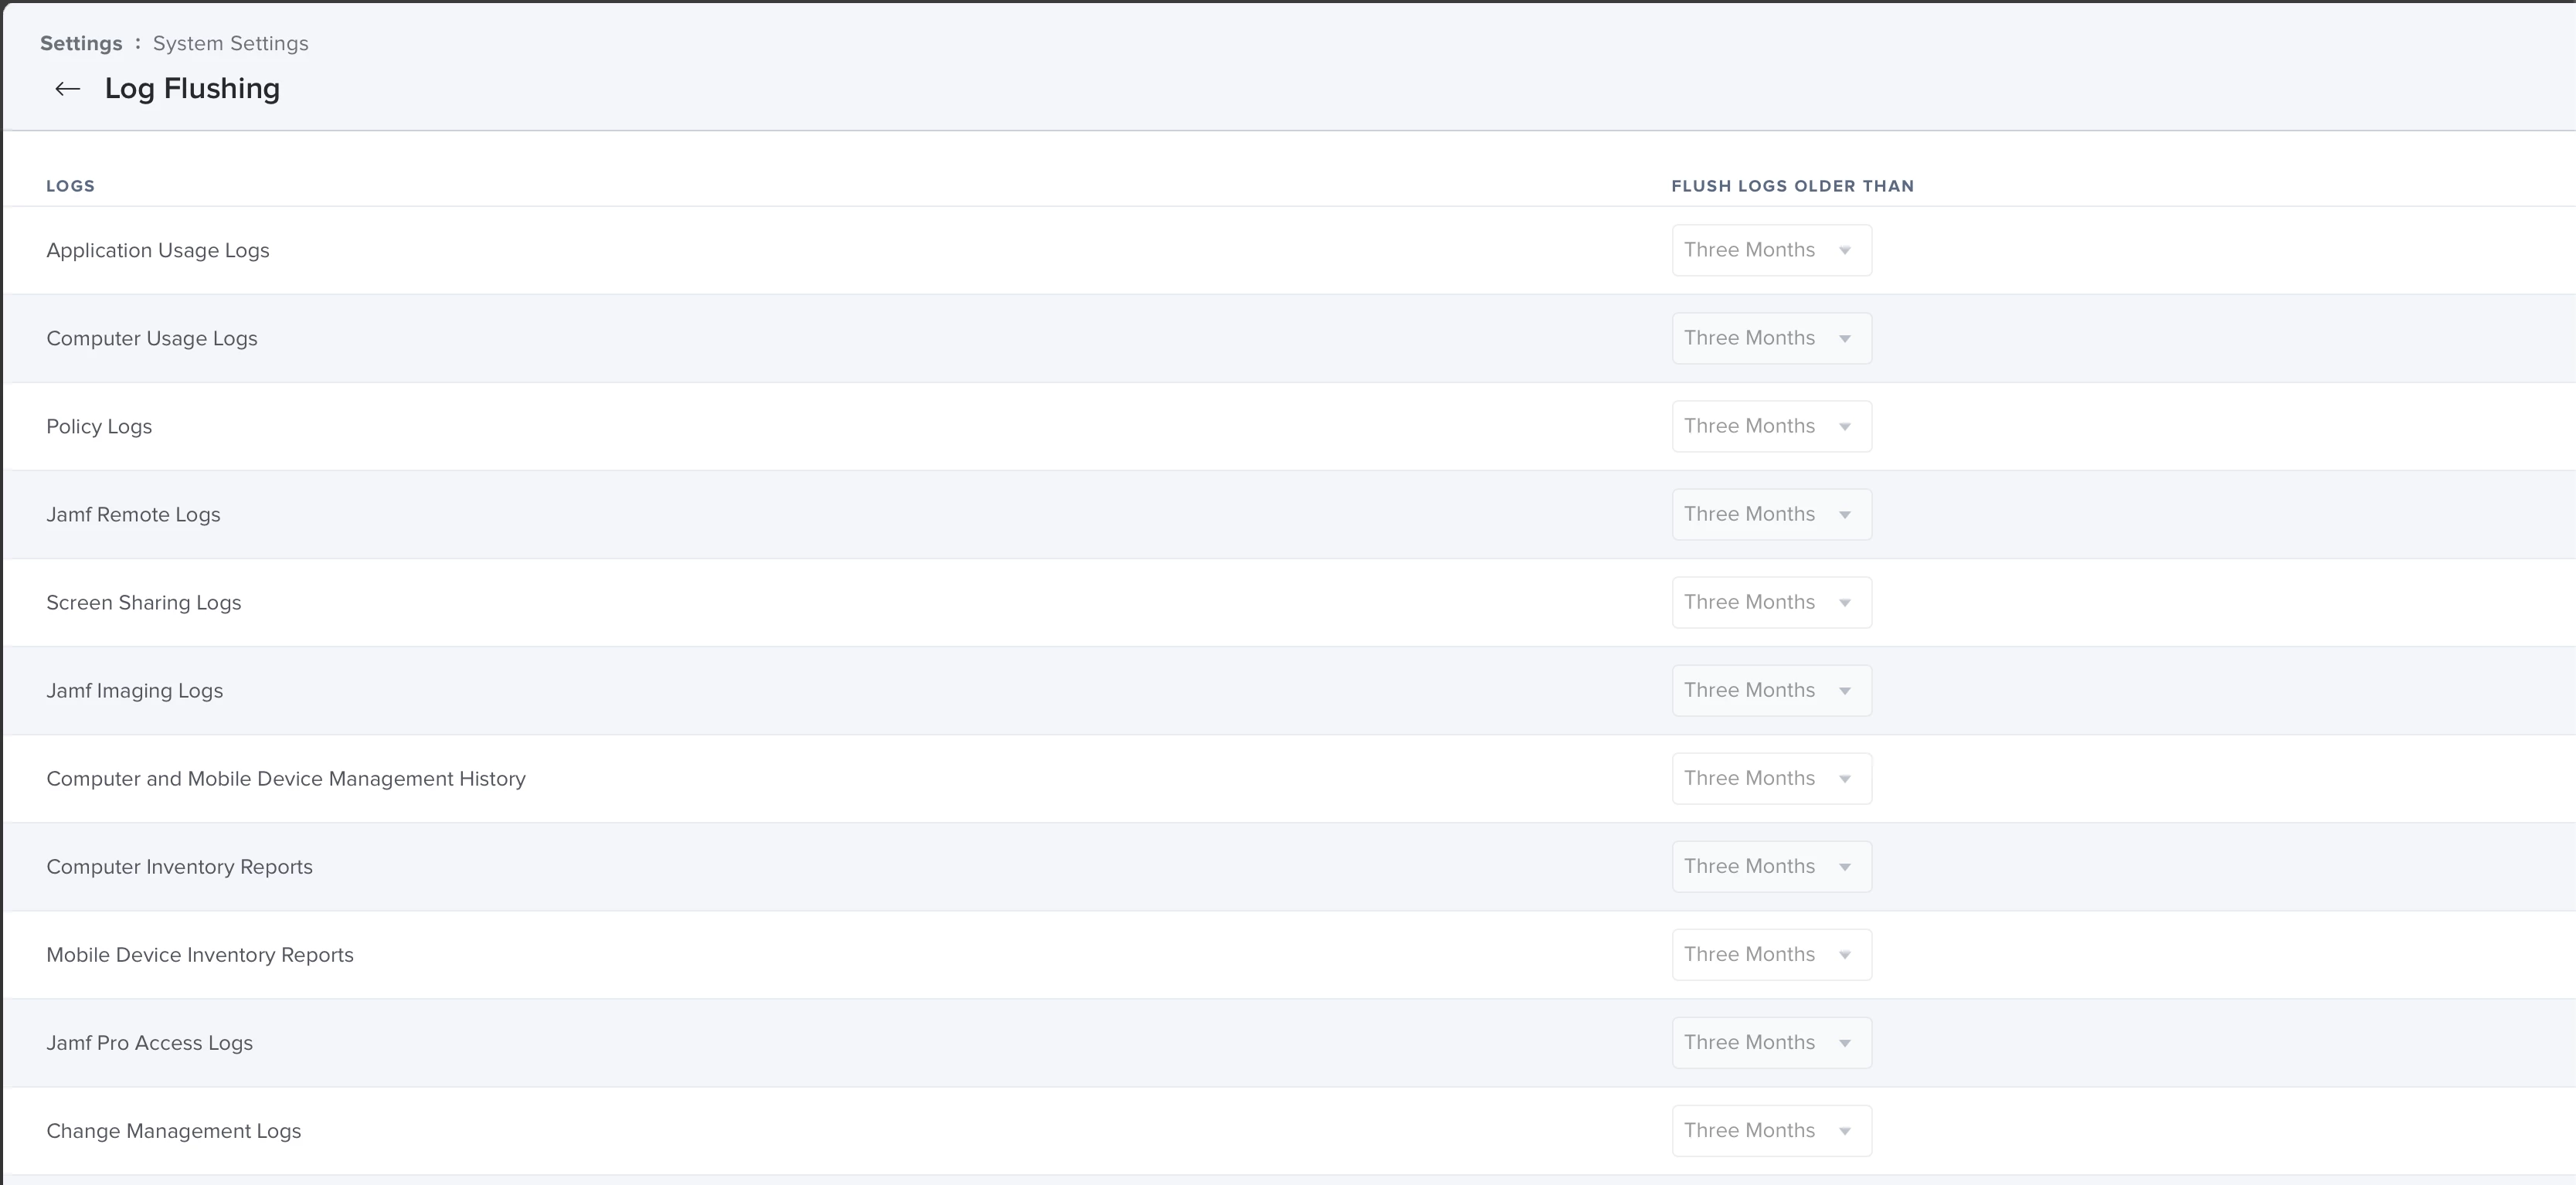This screenshot has width=2576, height=1185.
Task: Open Mobile Device Inventory Reports dropdown
Action: (x=1770, y=954)
